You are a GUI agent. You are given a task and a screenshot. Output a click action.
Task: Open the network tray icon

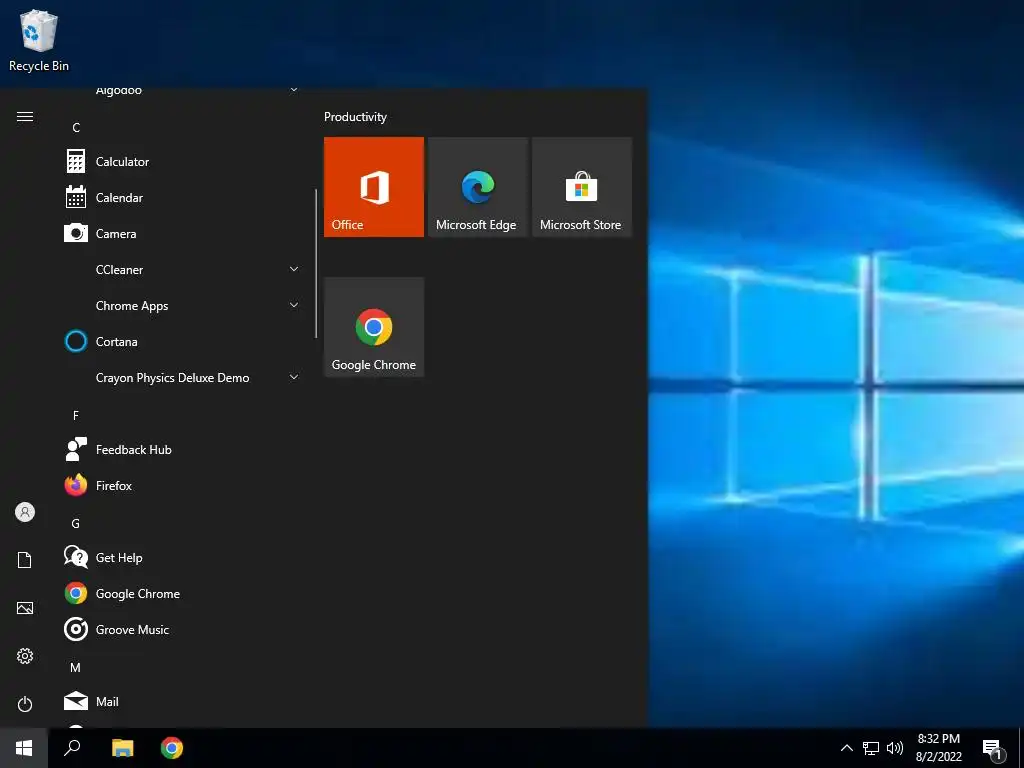(x=871, y=748)
